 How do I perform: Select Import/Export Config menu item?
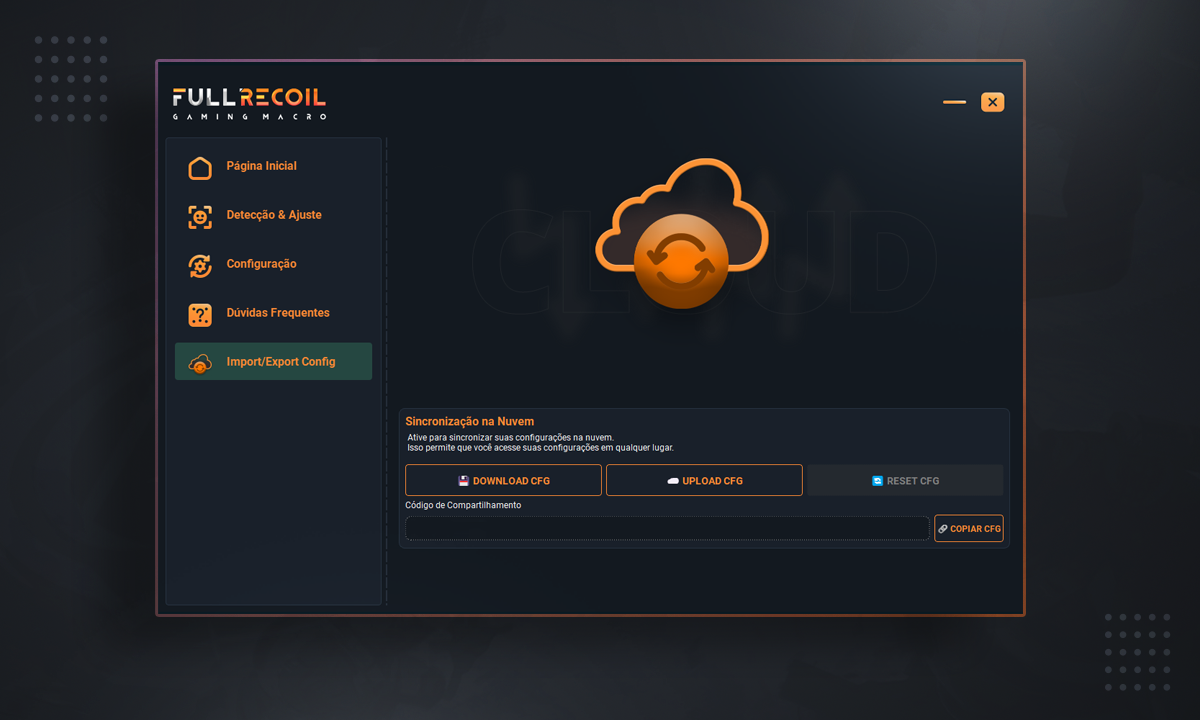[x=273, y=361]
